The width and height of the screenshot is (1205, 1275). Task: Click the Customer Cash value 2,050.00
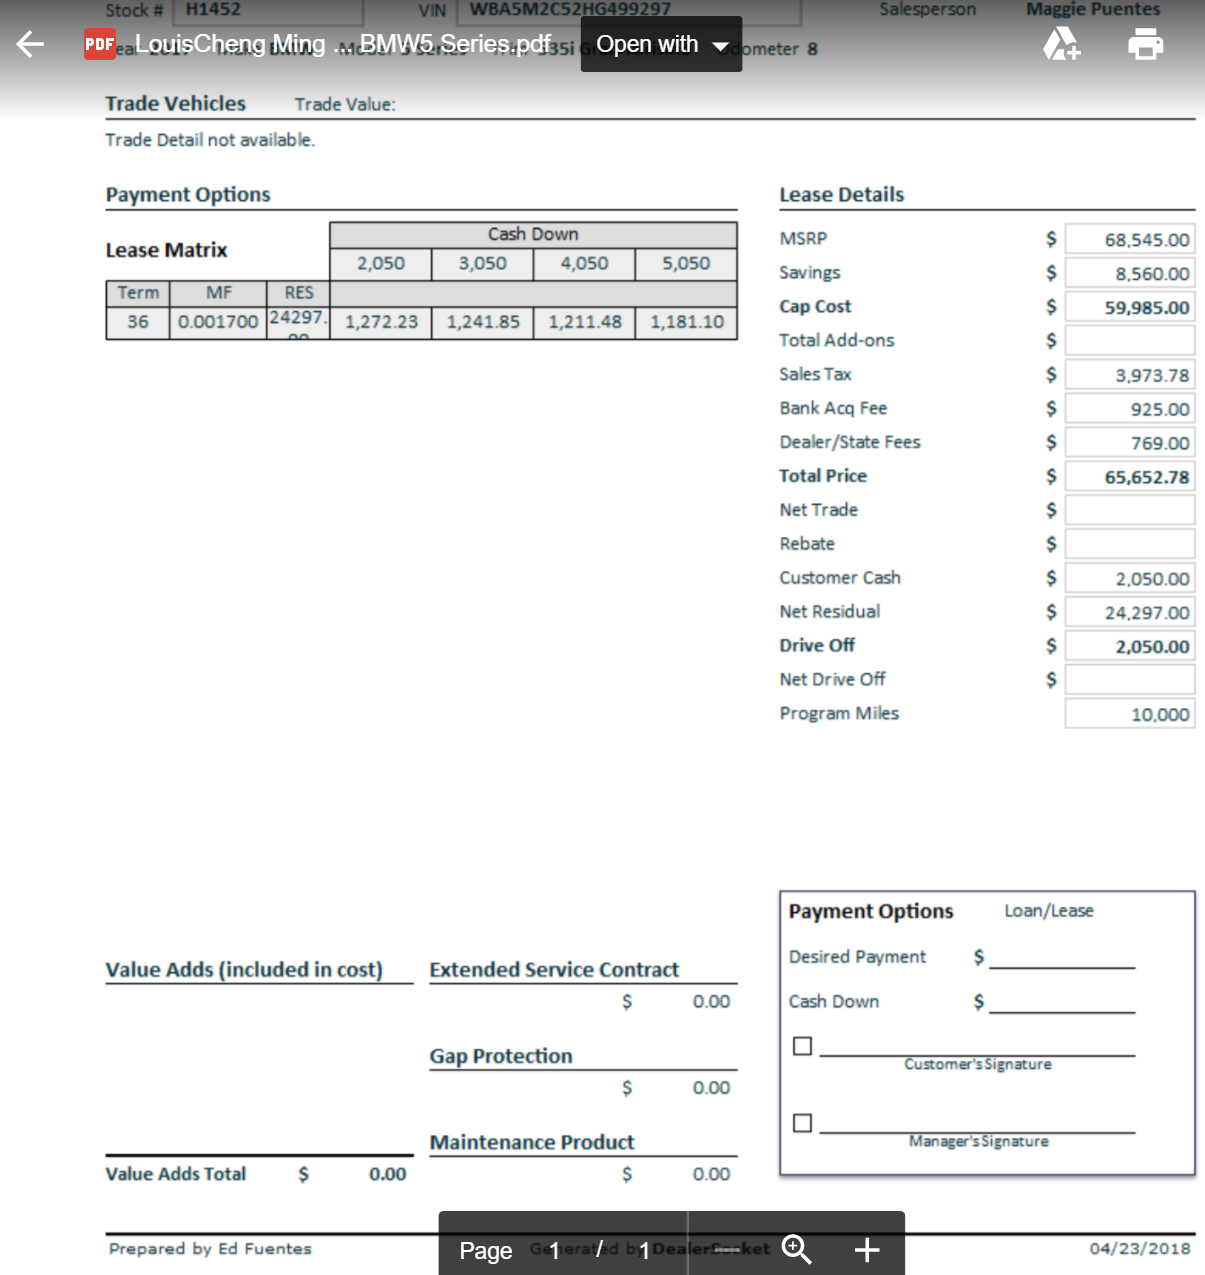(x=1130, y=579)
